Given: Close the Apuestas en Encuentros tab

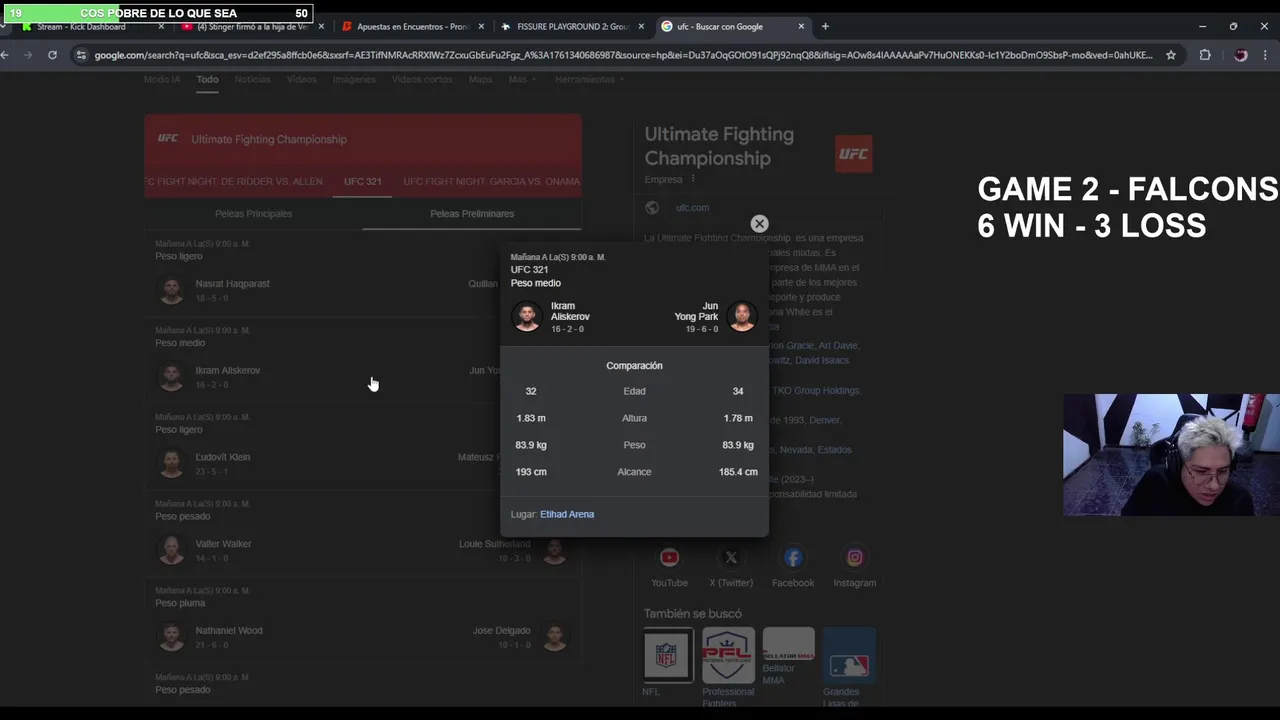Looking at the screenshot, I should coord(481,27).
